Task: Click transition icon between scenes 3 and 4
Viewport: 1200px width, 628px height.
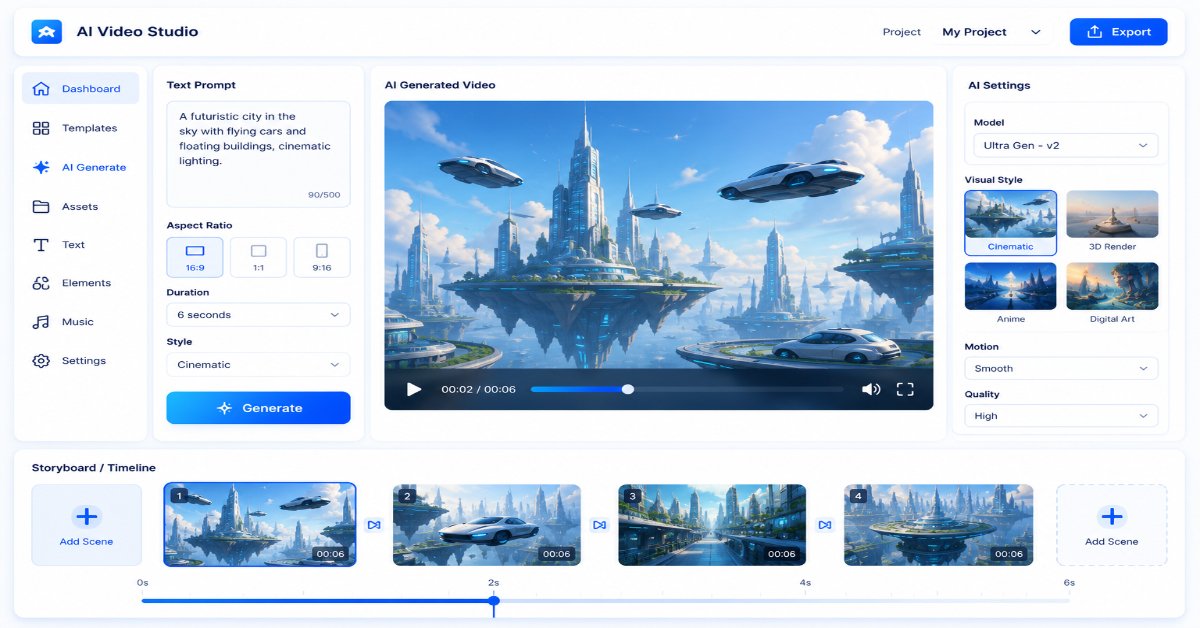Action: pyautogui.click(x=825, y=525)
